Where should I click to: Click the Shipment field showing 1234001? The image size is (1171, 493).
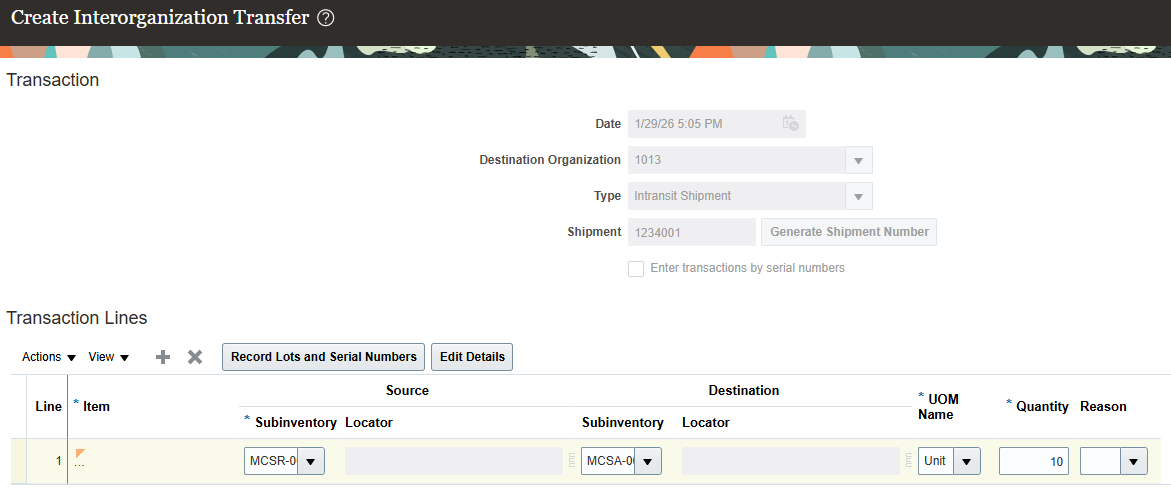tap(692, 232)
